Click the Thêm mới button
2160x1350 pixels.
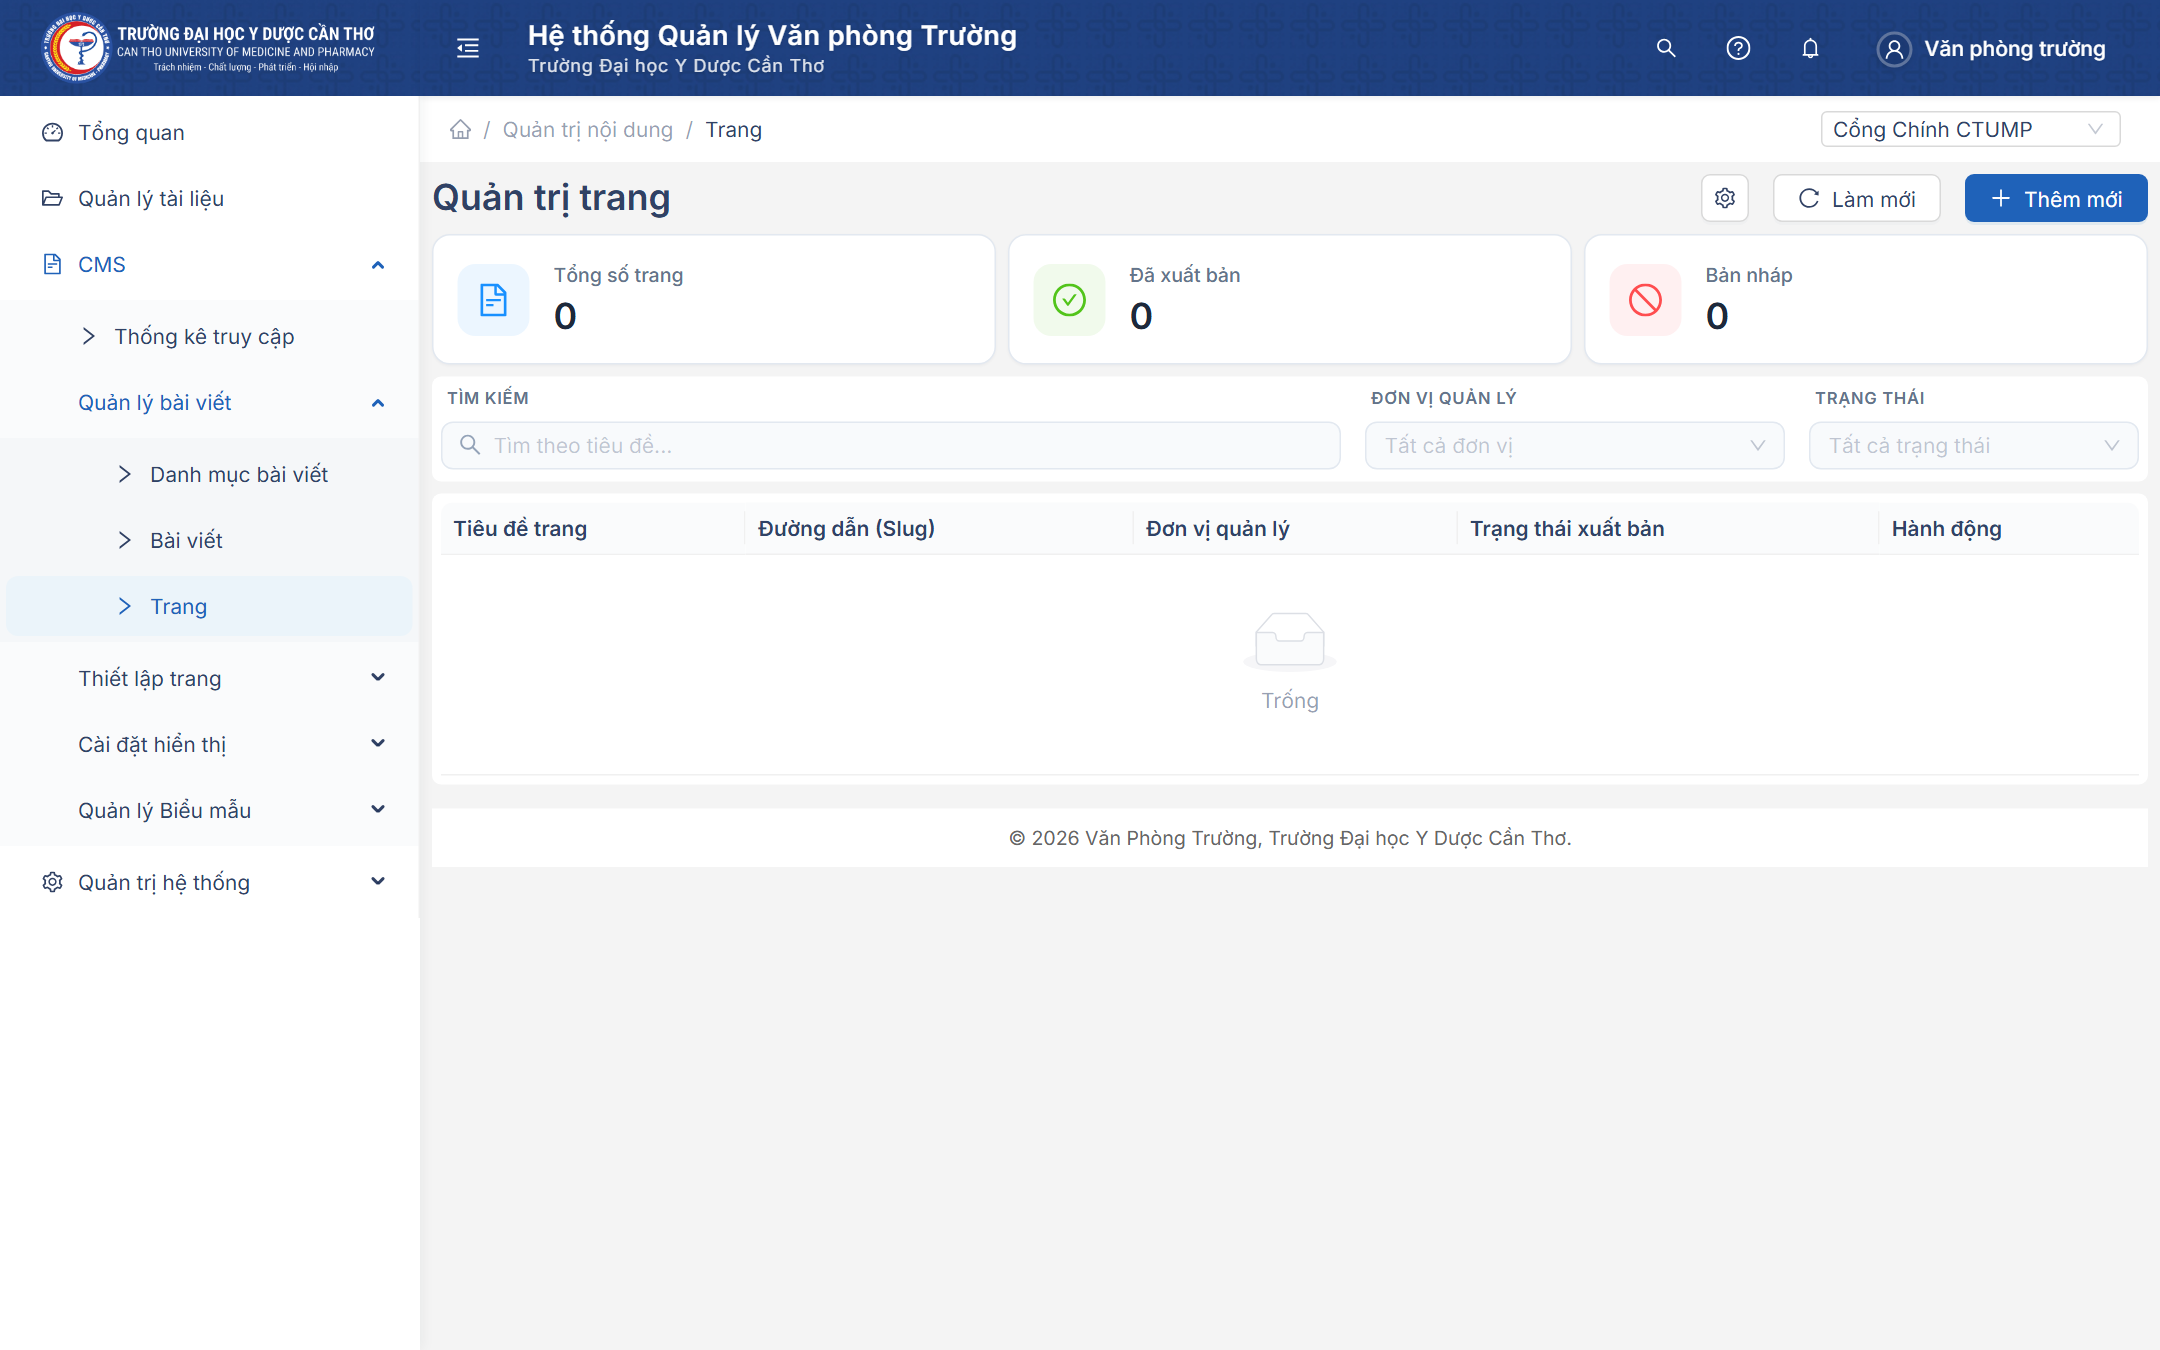click(2055, 199)
